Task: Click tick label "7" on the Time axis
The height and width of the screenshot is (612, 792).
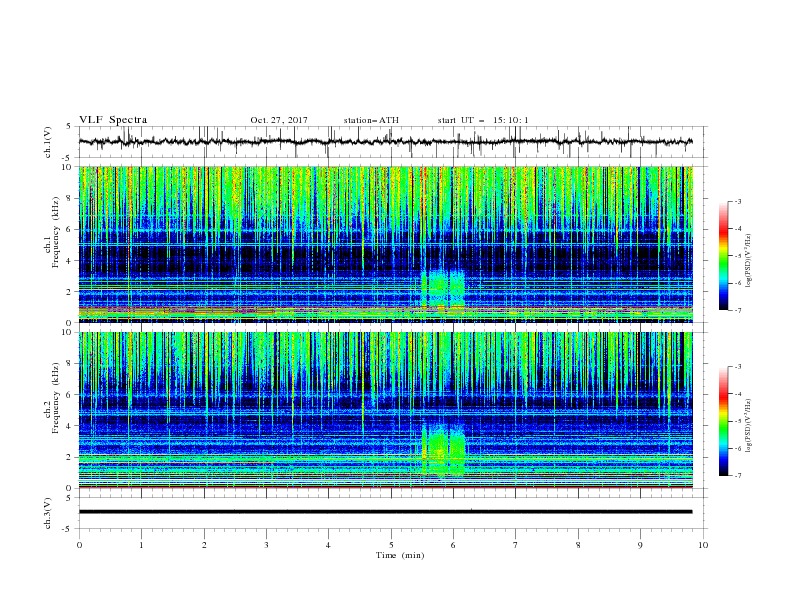Action: coord(516,545)
